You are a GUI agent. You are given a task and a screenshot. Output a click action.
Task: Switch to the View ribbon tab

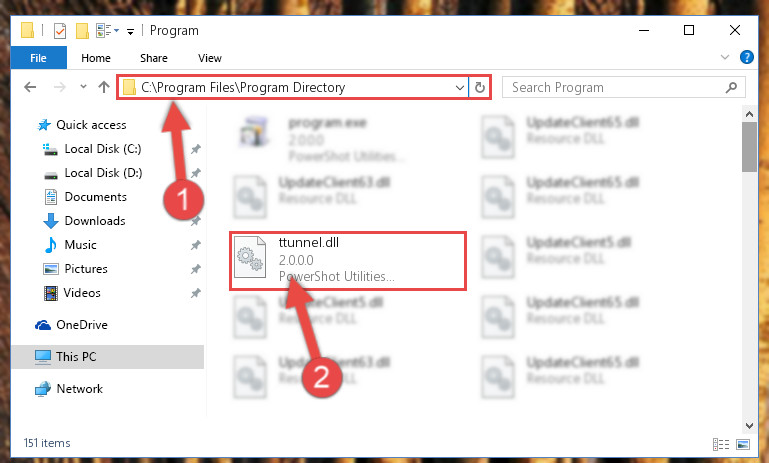coord(210,58)
